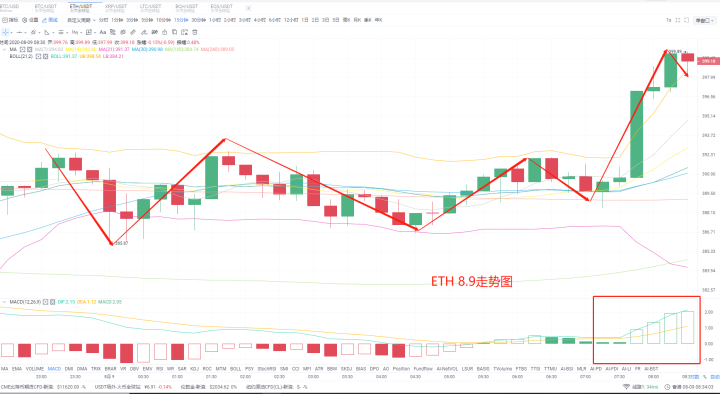Switch sub-chart to KDJ indicator

point(194,369)
